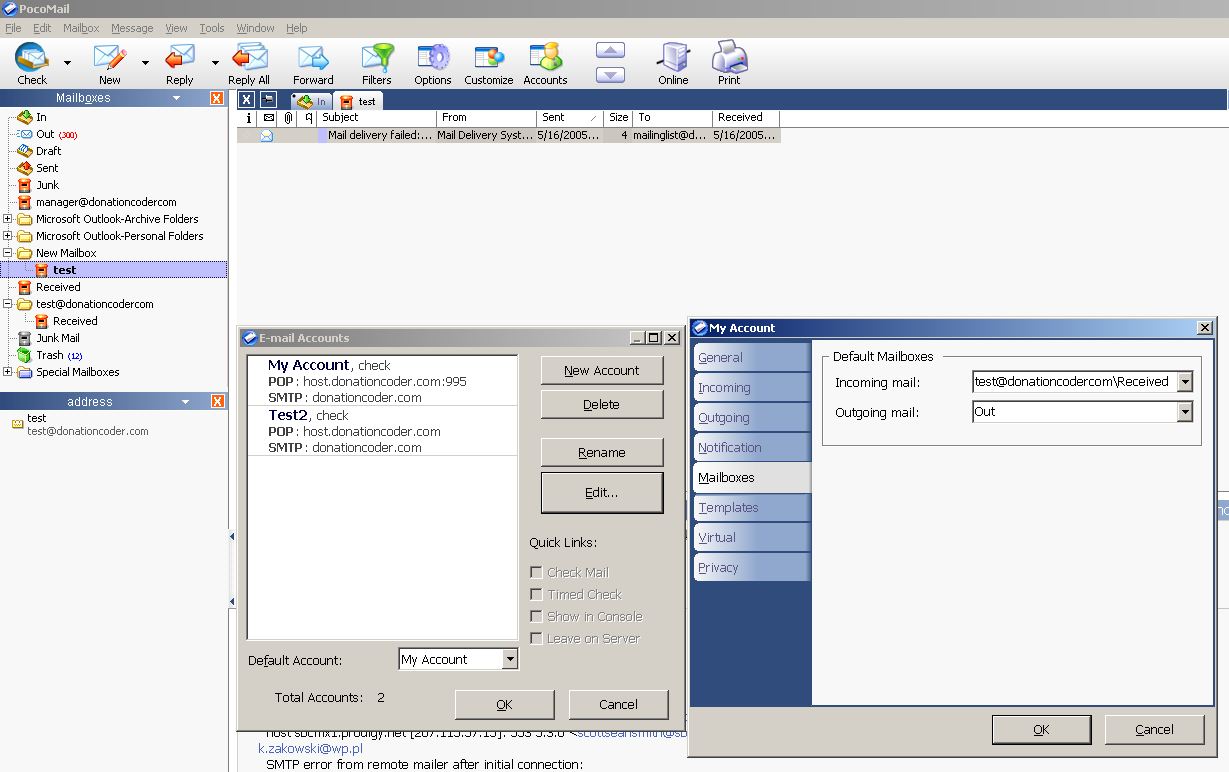Click the previous message up arrow icon

(610, 50)
